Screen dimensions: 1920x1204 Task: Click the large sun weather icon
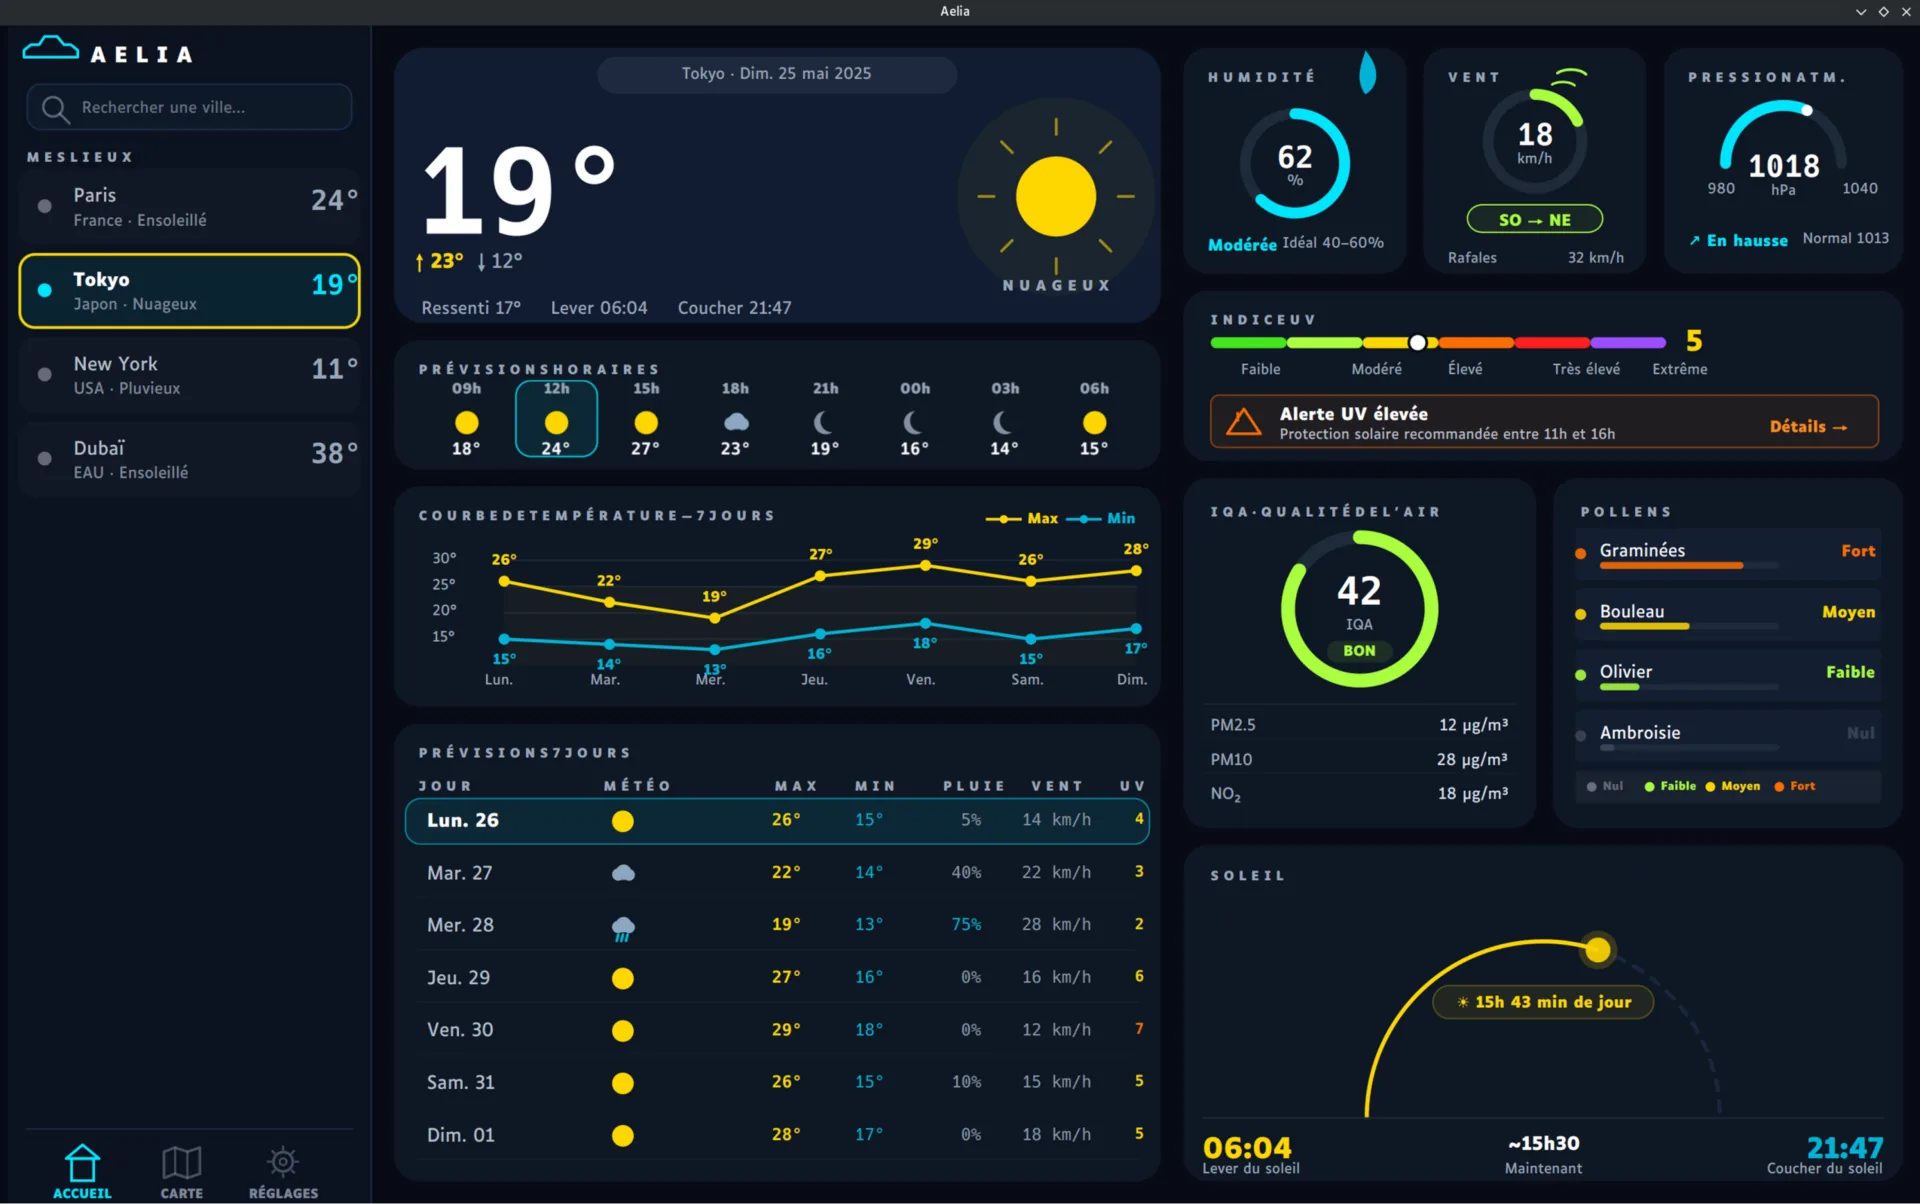pos(1055,196)
